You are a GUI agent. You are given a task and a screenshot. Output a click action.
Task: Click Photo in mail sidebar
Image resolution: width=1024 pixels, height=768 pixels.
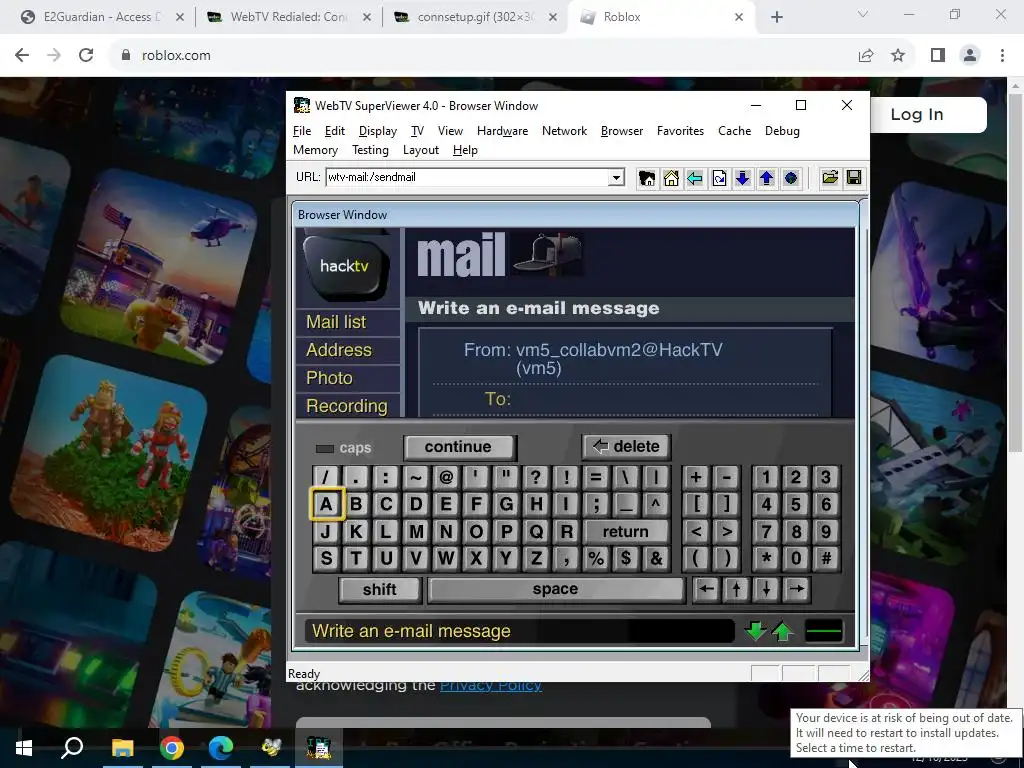(x=329, y=378)
